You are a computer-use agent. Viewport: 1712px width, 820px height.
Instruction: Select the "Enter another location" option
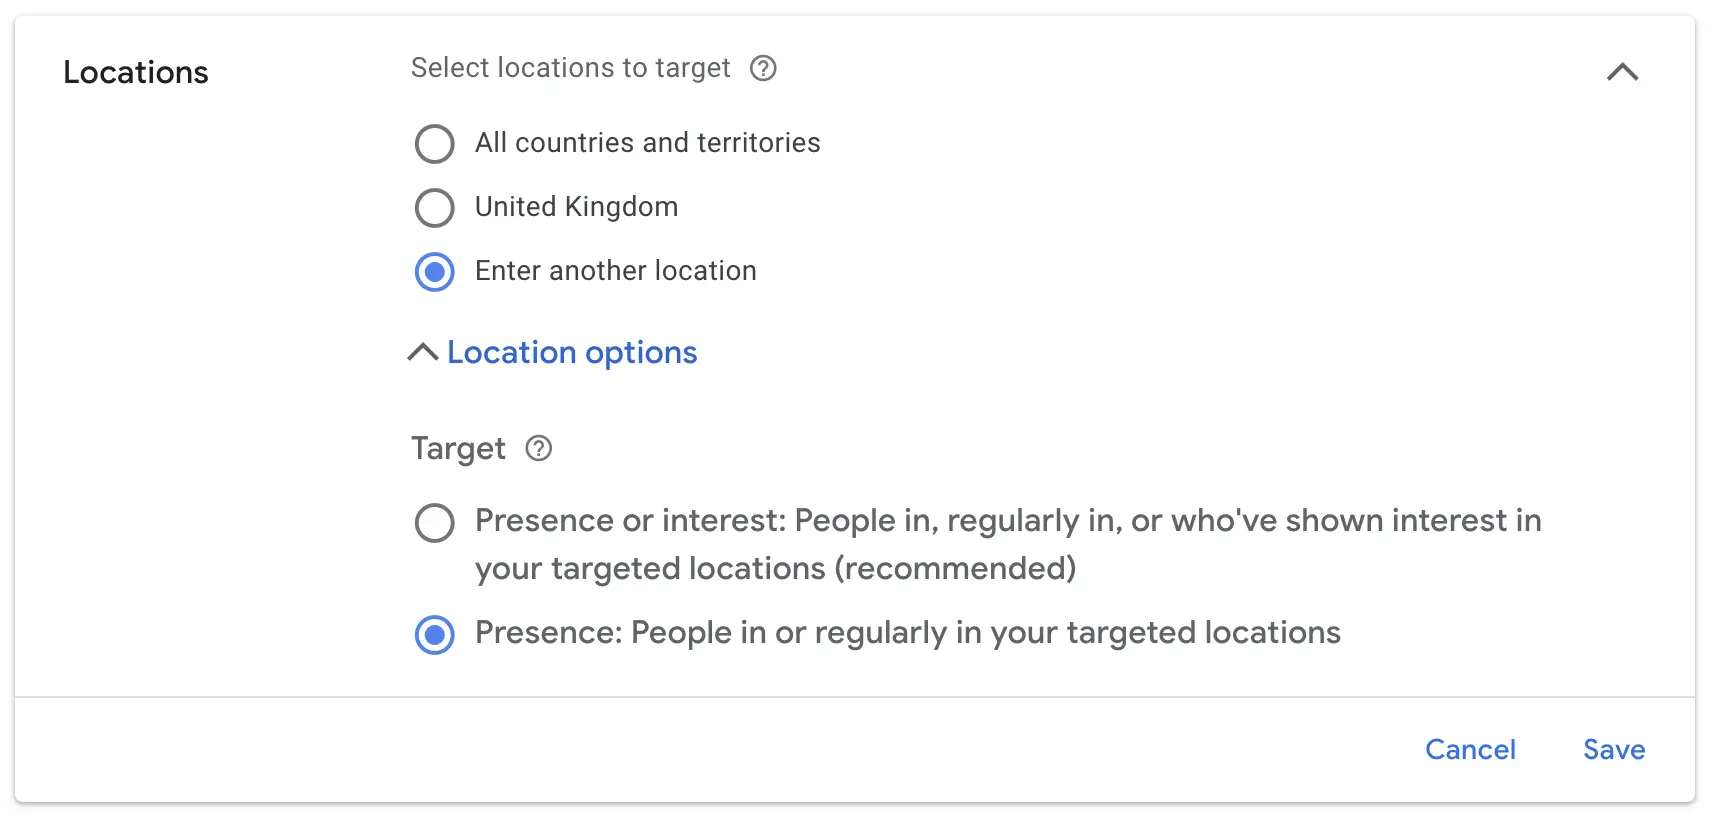(x=434, y=271)
